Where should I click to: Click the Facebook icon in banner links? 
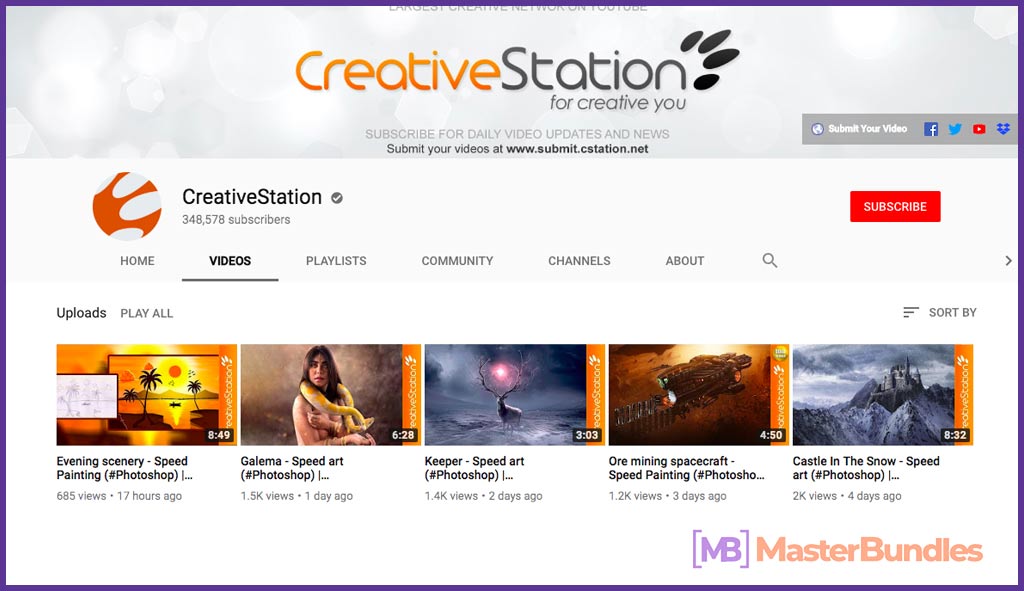coord(931,129)
